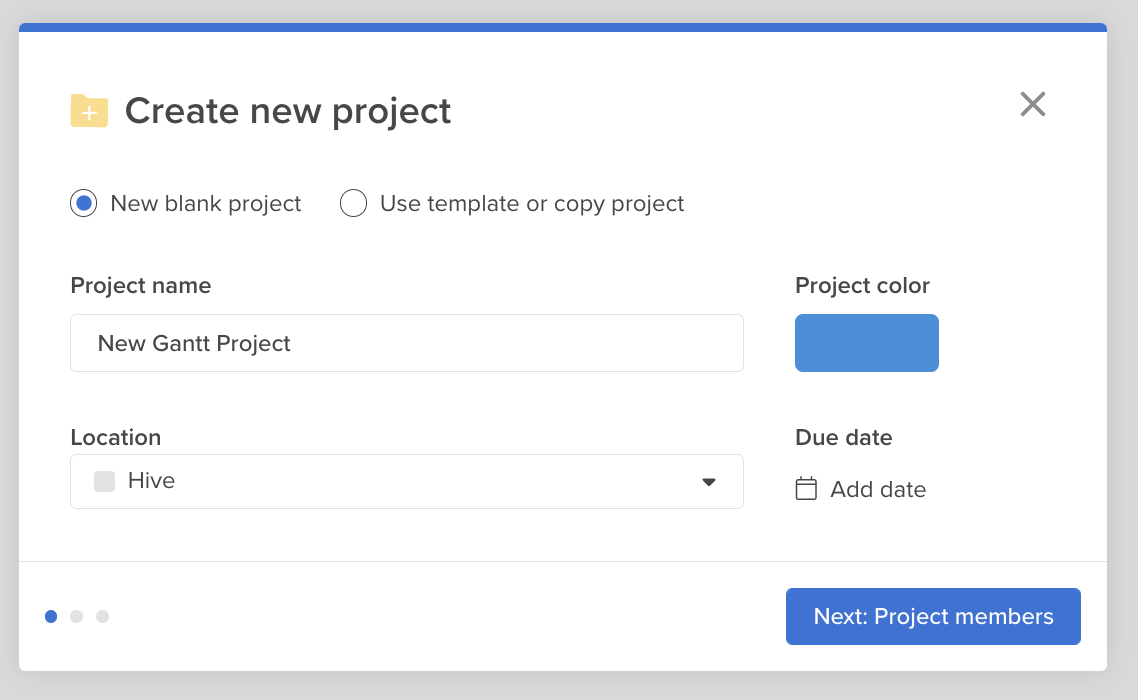Jump to the second step dot

click(x=76, y=616)
